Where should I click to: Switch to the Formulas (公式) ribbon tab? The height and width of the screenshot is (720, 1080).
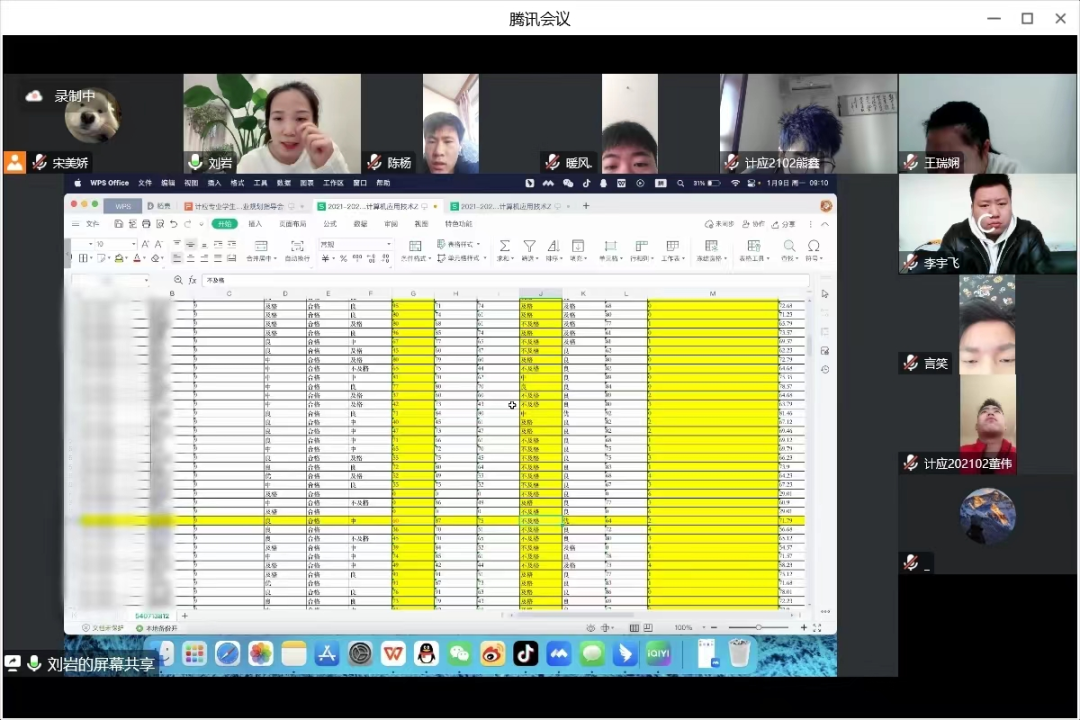click(x=330, y=224)
